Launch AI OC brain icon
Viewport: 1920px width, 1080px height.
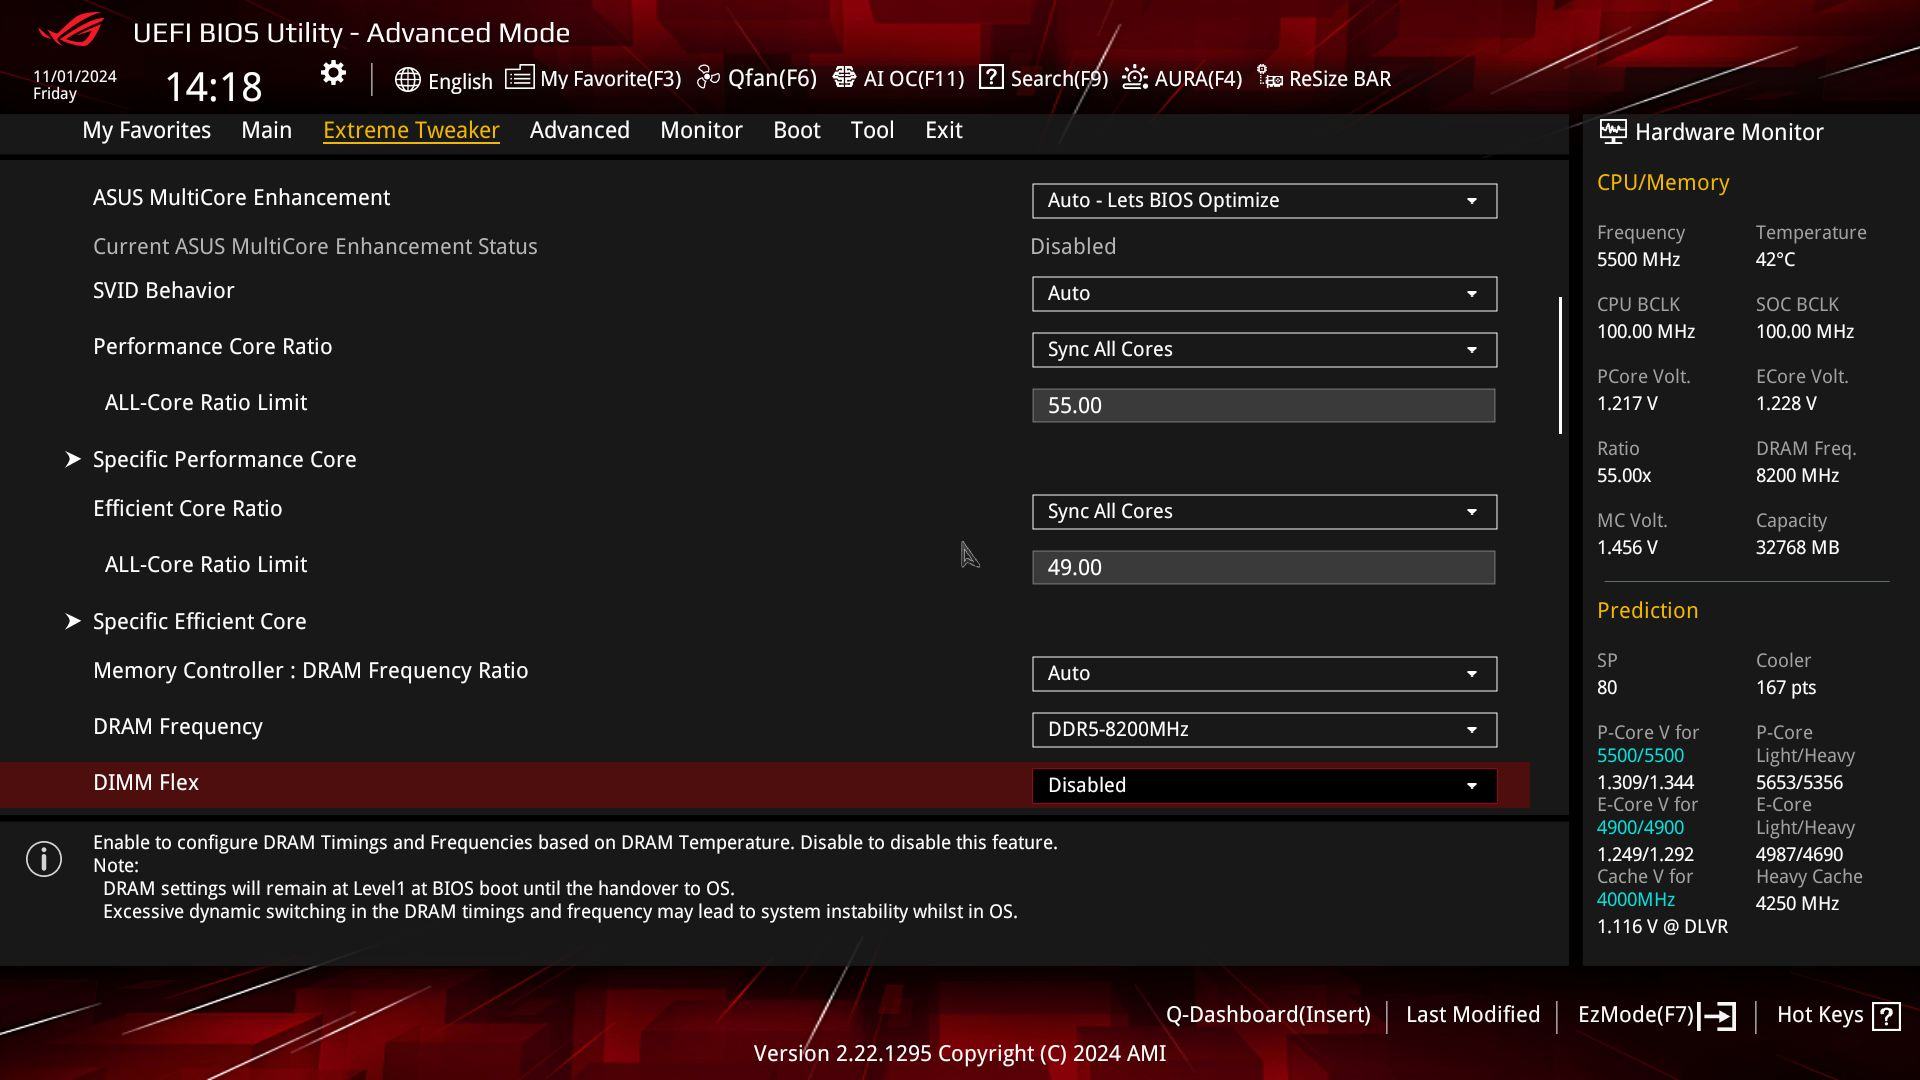click(x=844, y=78)
